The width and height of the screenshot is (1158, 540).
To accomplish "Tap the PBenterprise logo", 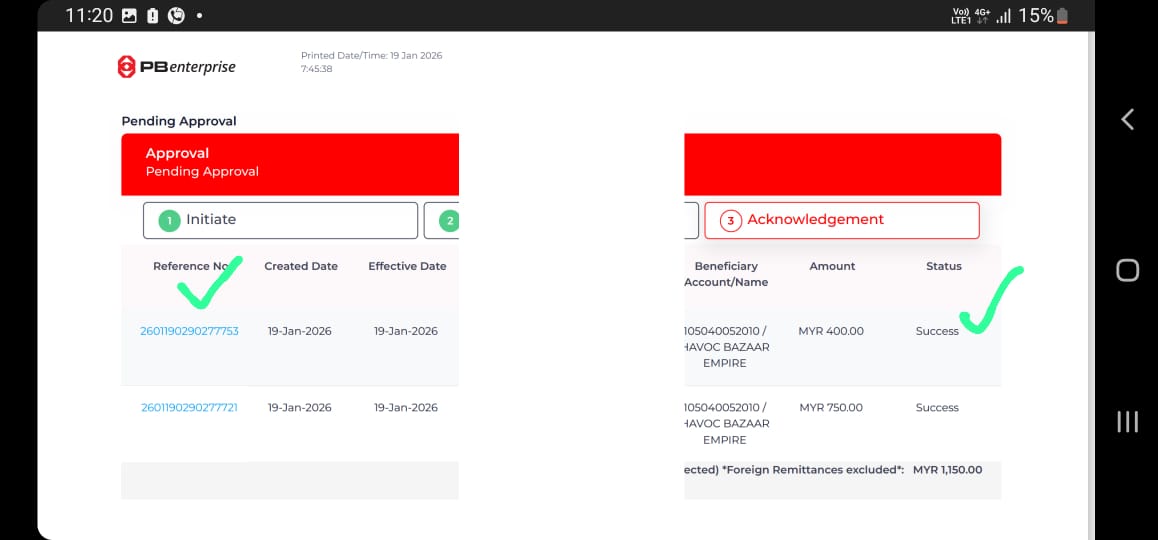I will tap(176, 67).
